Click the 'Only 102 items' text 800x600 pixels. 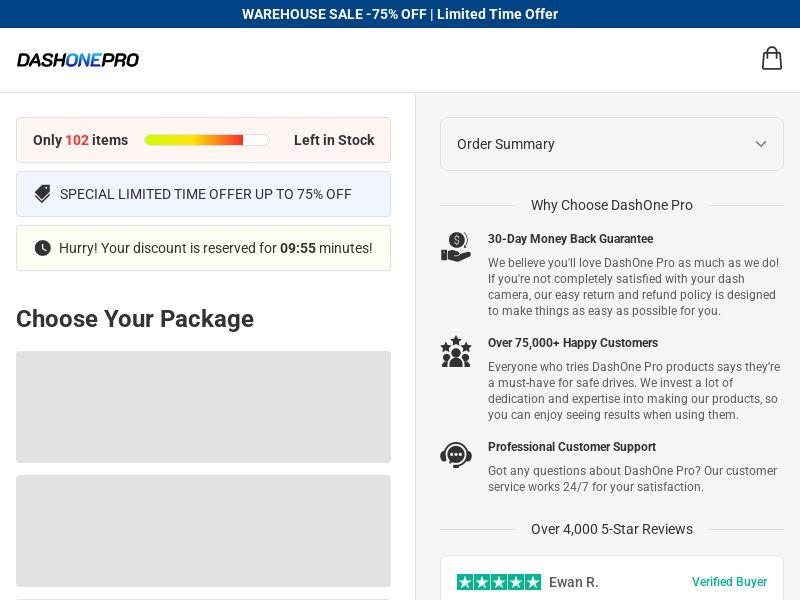[81, 140]
